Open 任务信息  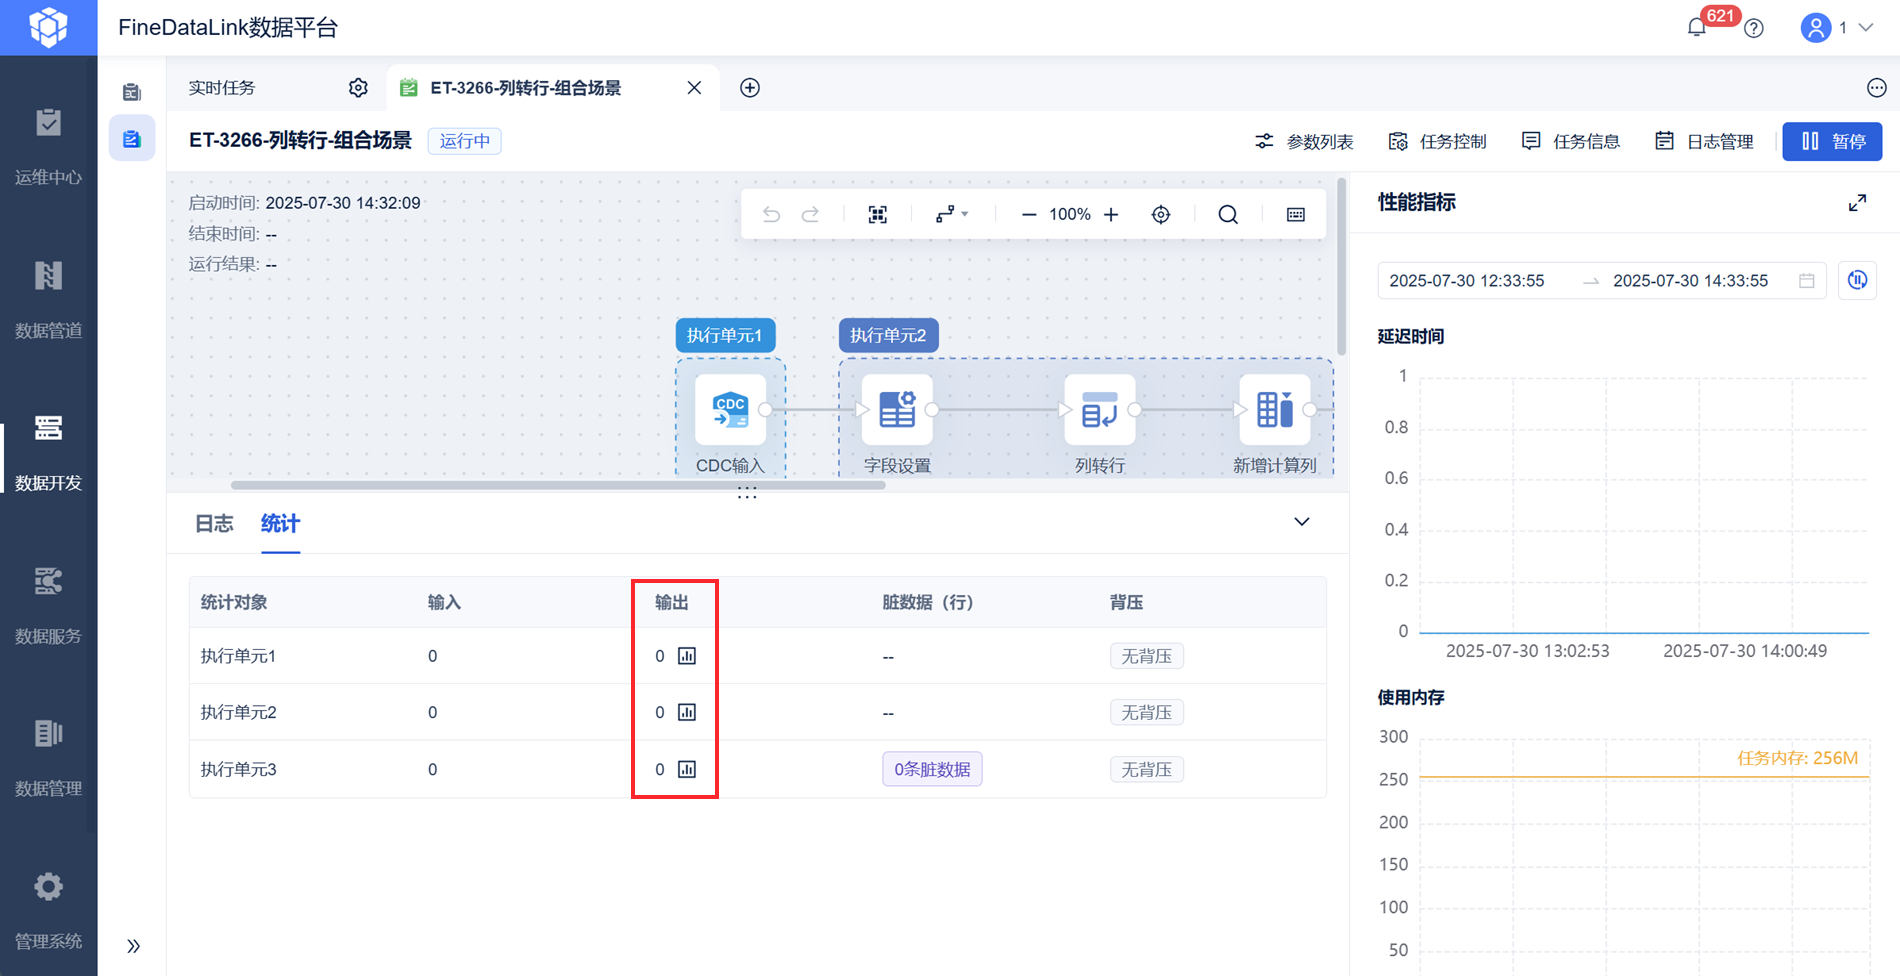(x=1571, y=141)
